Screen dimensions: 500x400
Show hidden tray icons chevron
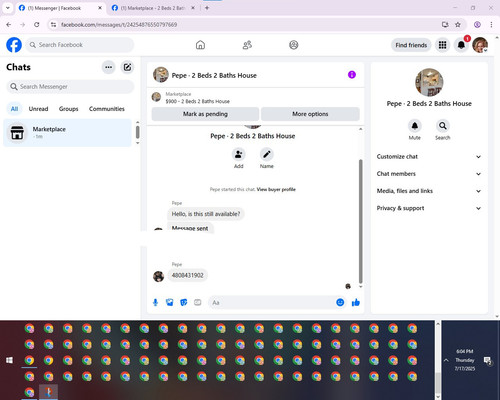coord(446,360)
